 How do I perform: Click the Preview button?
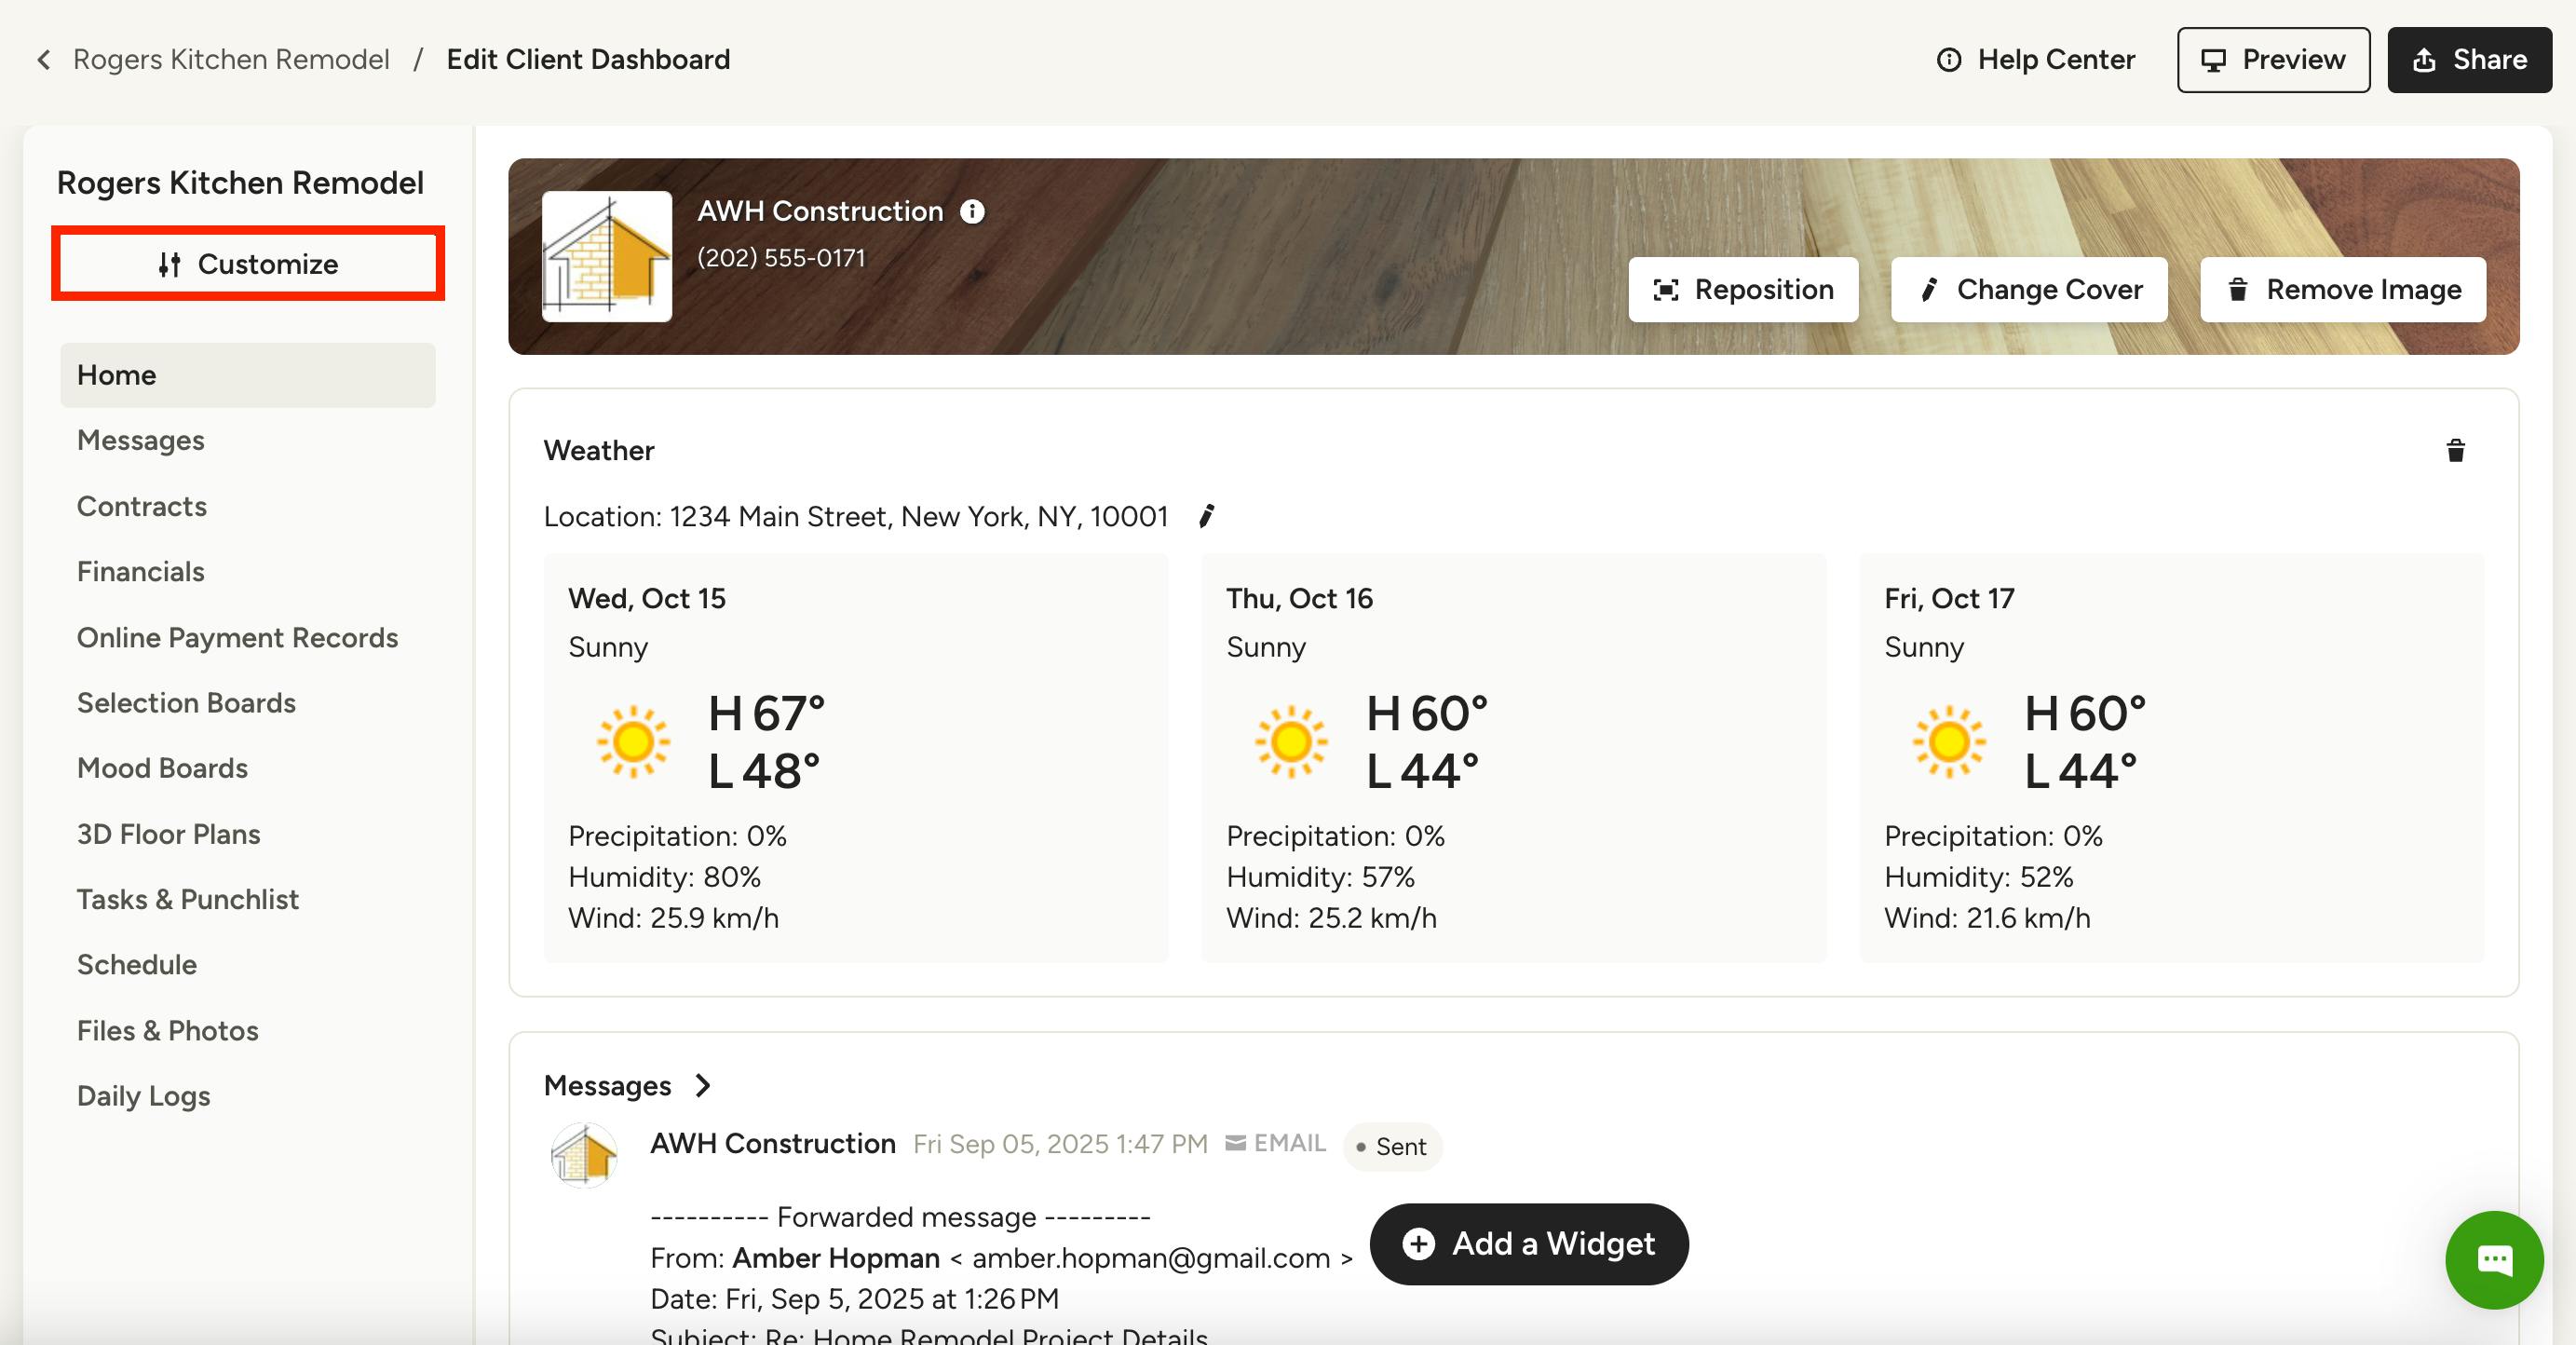(2273, 60)
